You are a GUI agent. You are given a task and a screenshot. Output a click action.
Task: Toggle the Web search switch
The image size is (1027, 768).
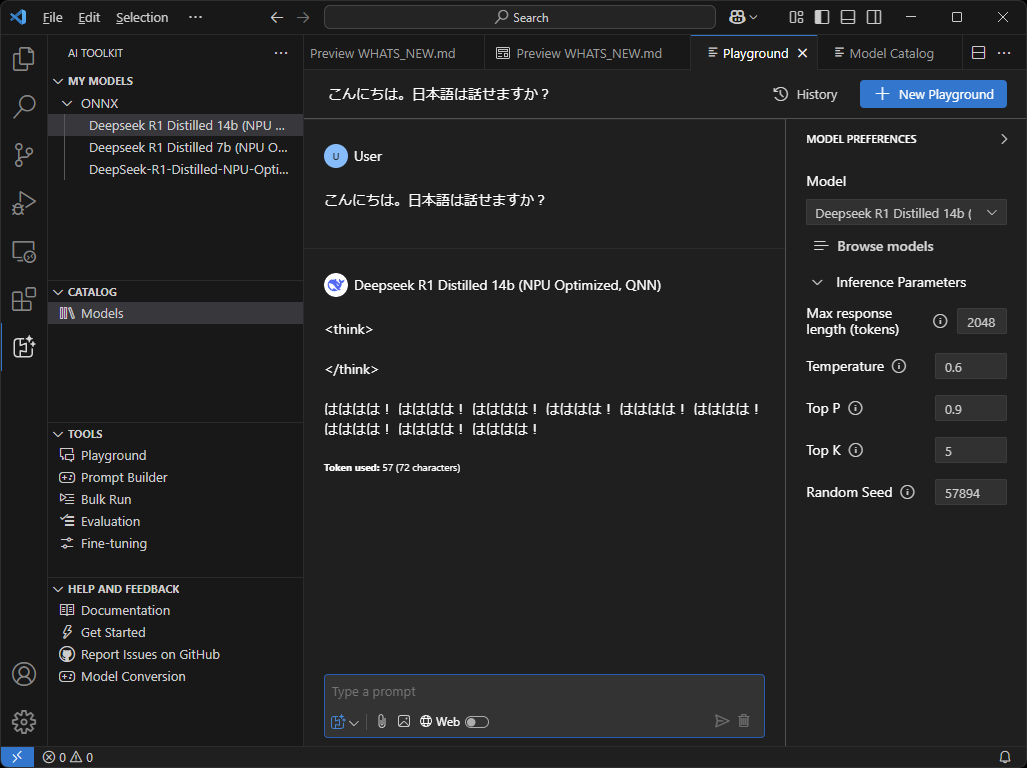tap(477, 722)
